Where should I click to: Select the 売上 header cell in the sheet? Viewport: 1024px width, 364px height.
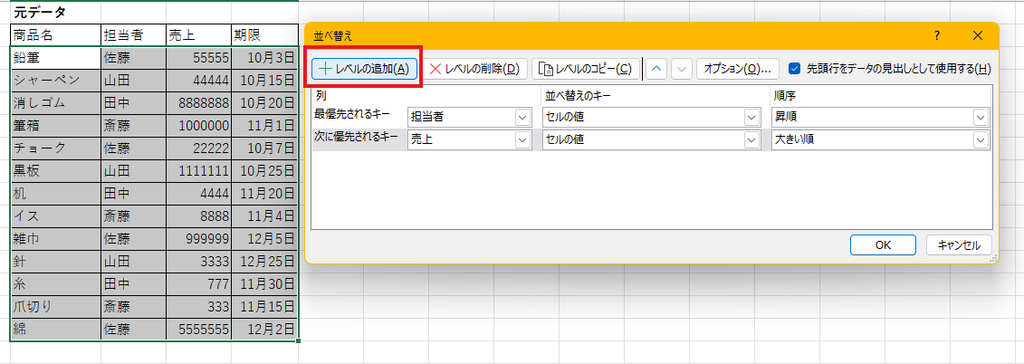tap(199, 35)
